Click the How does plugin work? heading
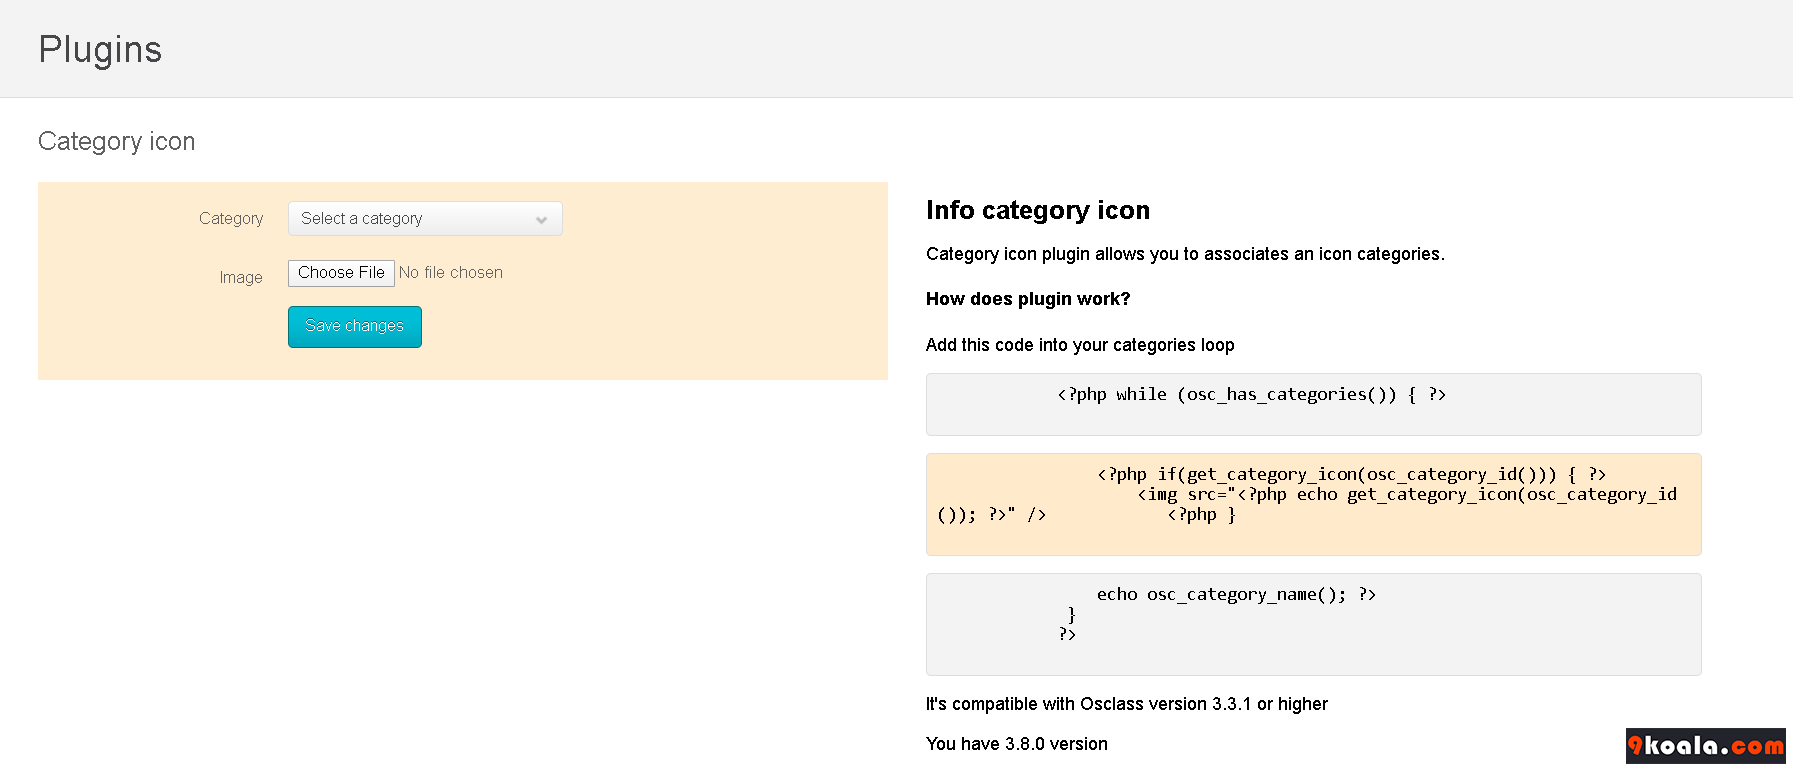Image resolution: width=1793 pixels, height=780 pixels. point(1027,299)
